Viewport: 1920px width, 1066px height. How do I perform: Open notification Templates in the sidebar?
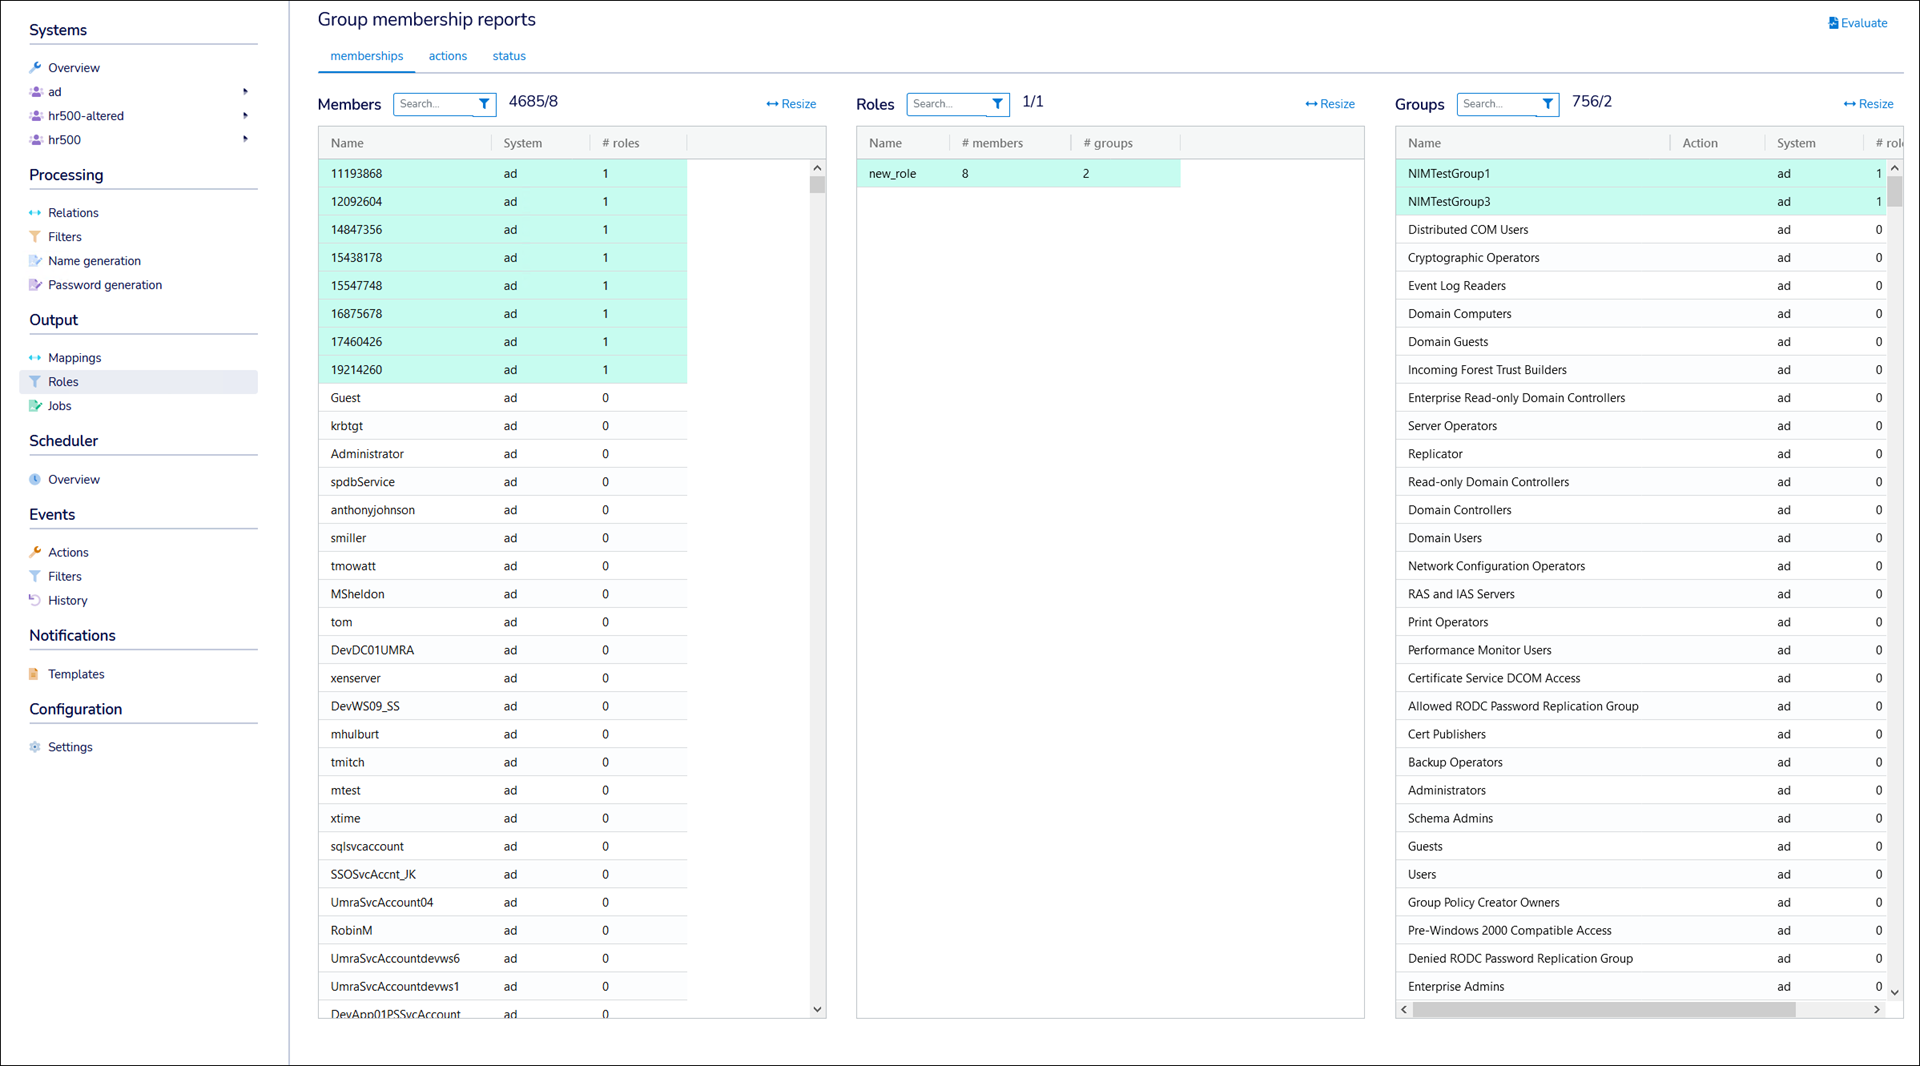(76, 674)
